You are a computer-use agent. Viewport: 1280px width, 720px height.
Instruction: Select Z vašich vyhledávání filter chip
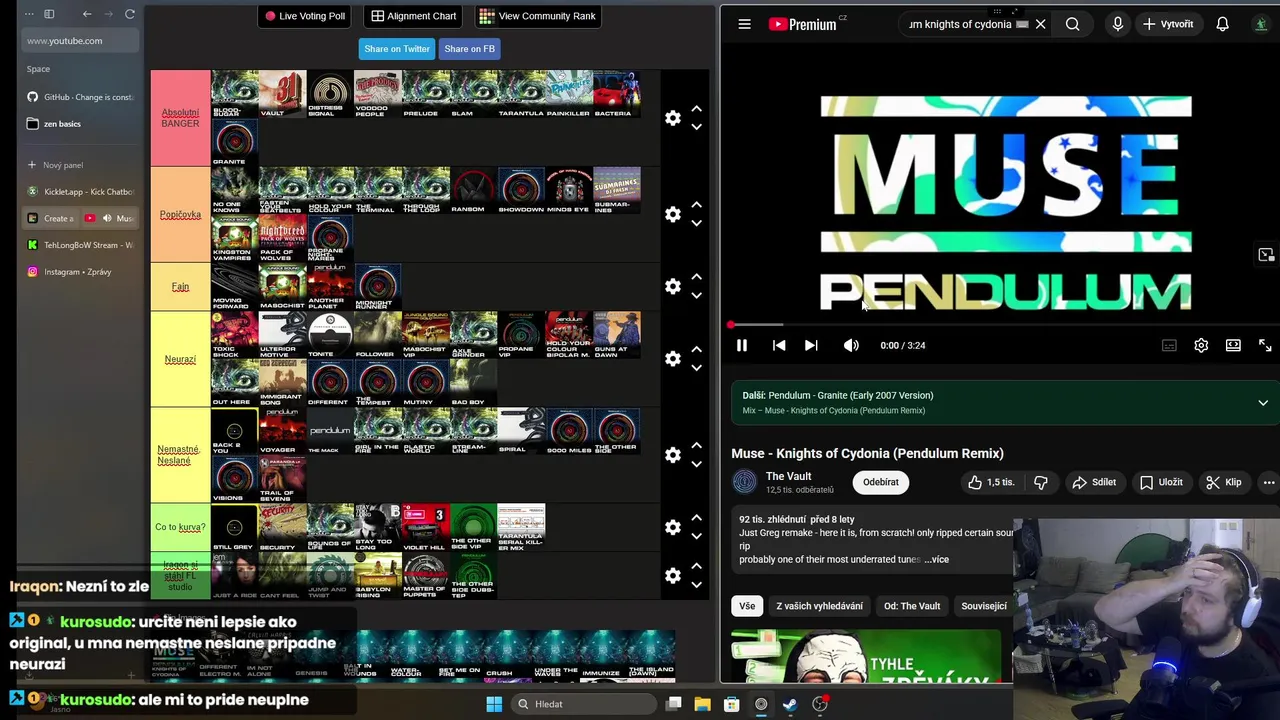819,606
